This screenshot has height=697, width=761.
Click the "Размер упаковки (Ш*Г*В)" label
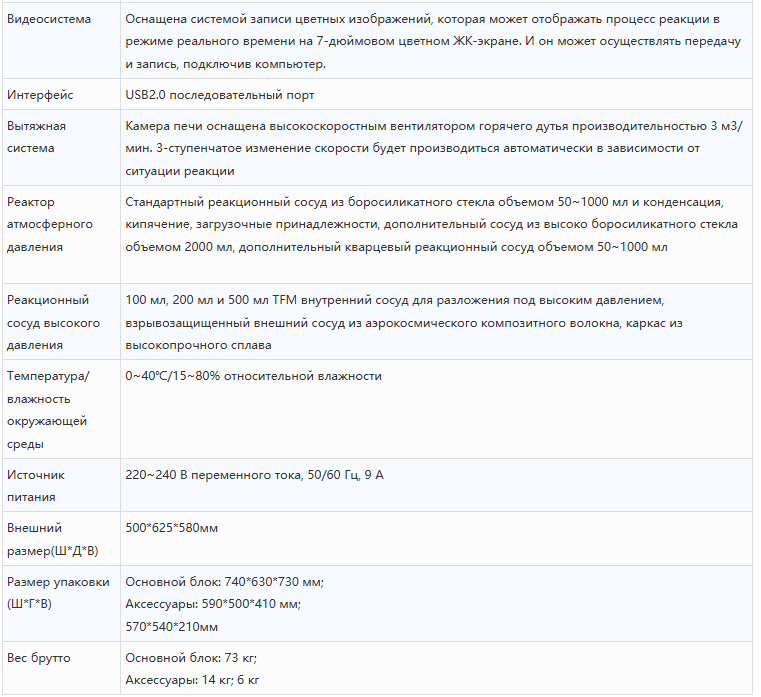(57, 593)
